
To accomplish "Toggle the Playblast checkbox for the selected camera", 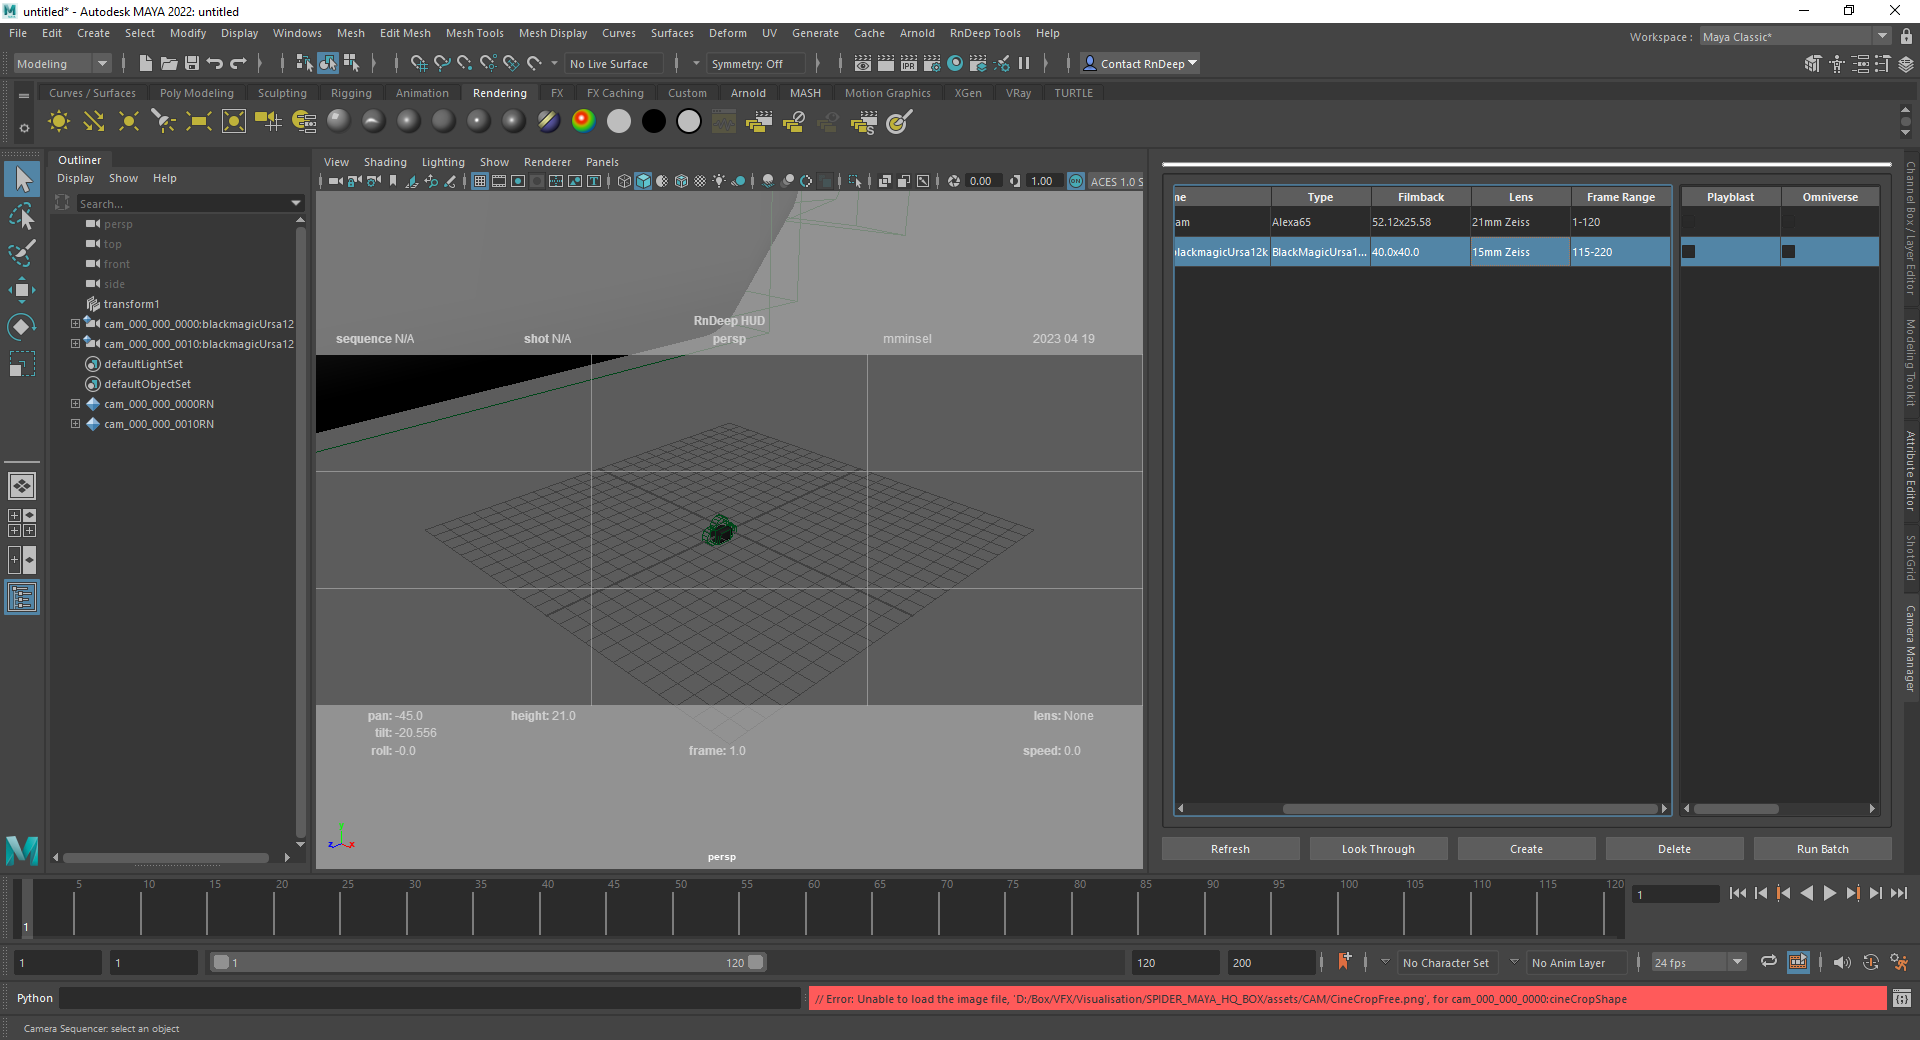I will tap(1689, 252).
